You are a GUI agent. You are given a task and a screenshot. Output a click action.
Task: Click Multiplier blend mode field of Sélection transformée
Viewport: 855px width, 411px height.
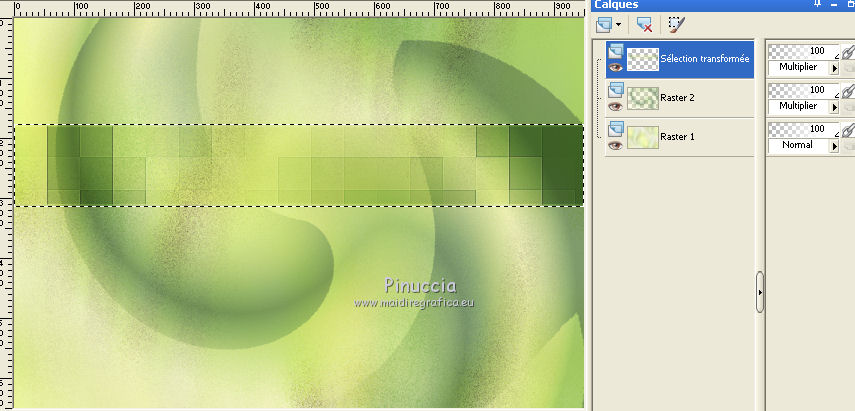[x=798, y=67]
